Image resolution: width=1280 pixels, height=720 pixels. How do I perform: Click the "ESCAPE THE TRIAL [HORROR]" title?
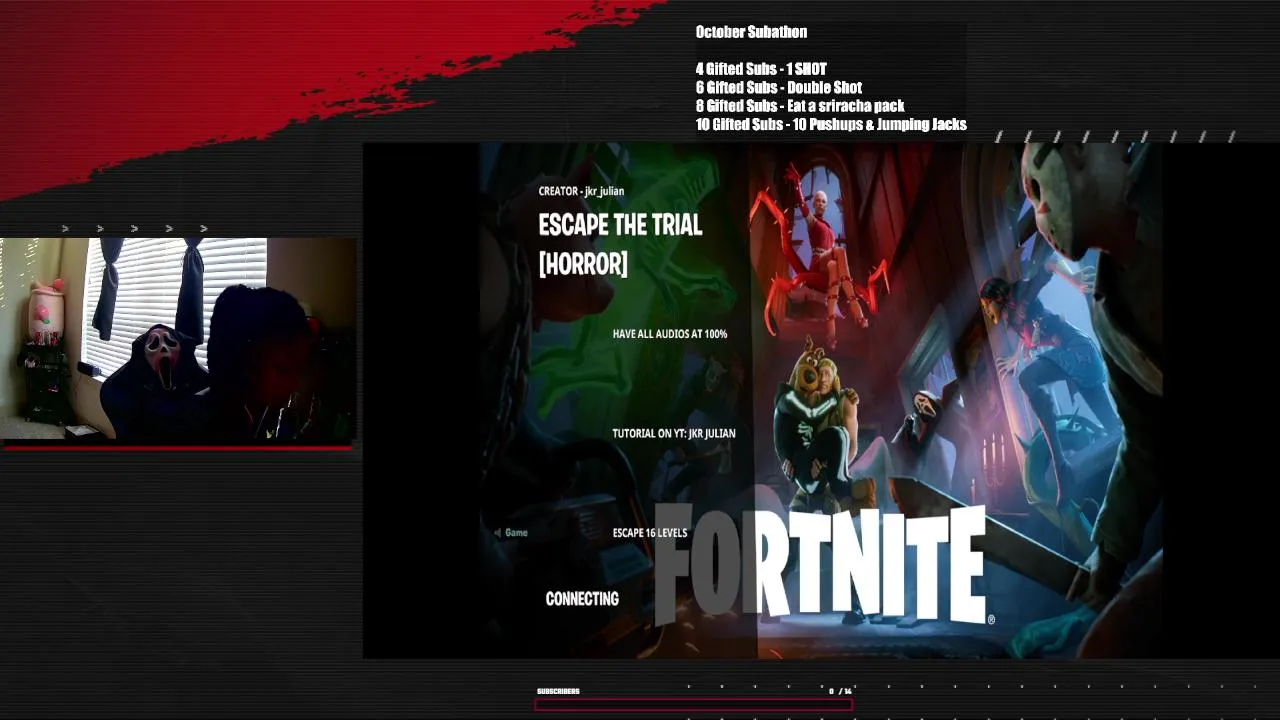[620, 244]
